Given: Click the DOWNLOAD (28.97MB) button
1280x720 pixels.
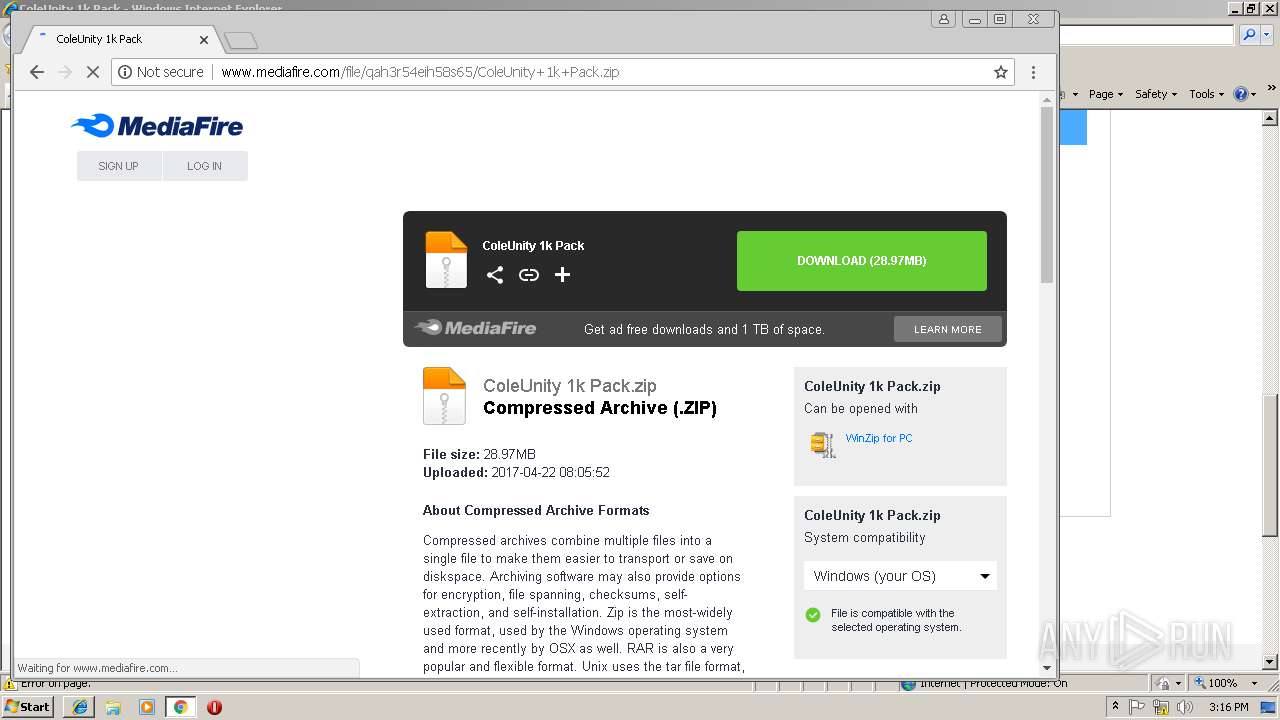Looking at the screenshot, I should [x=862, y=261].
